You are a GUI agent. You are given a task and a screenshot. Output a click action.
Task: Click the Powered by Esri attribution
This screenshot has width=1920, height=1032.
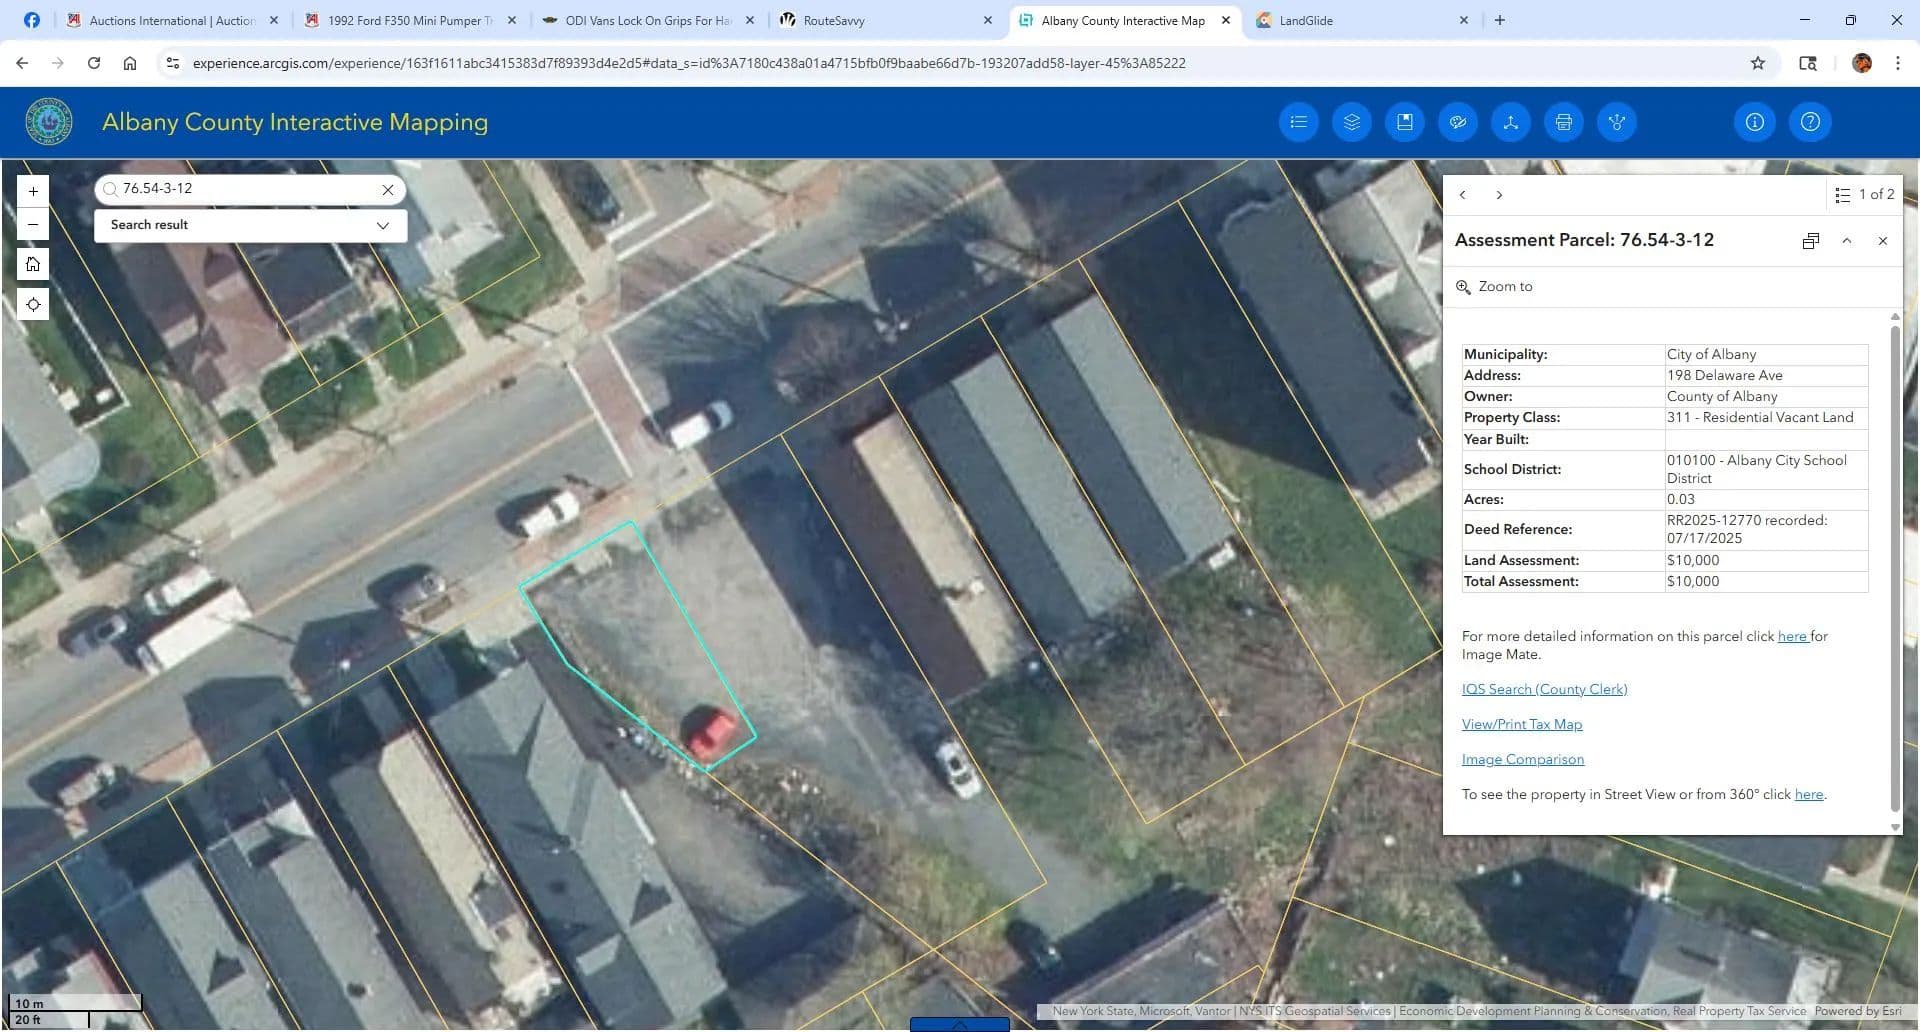point(1858,1011)
